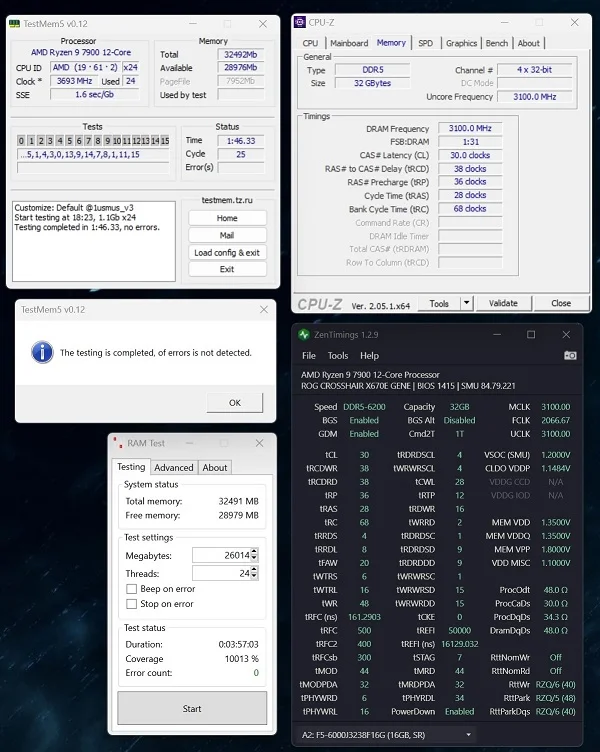Click the Coverage 10013 % value
Screen dimensions: 600x752
[241, 658]
